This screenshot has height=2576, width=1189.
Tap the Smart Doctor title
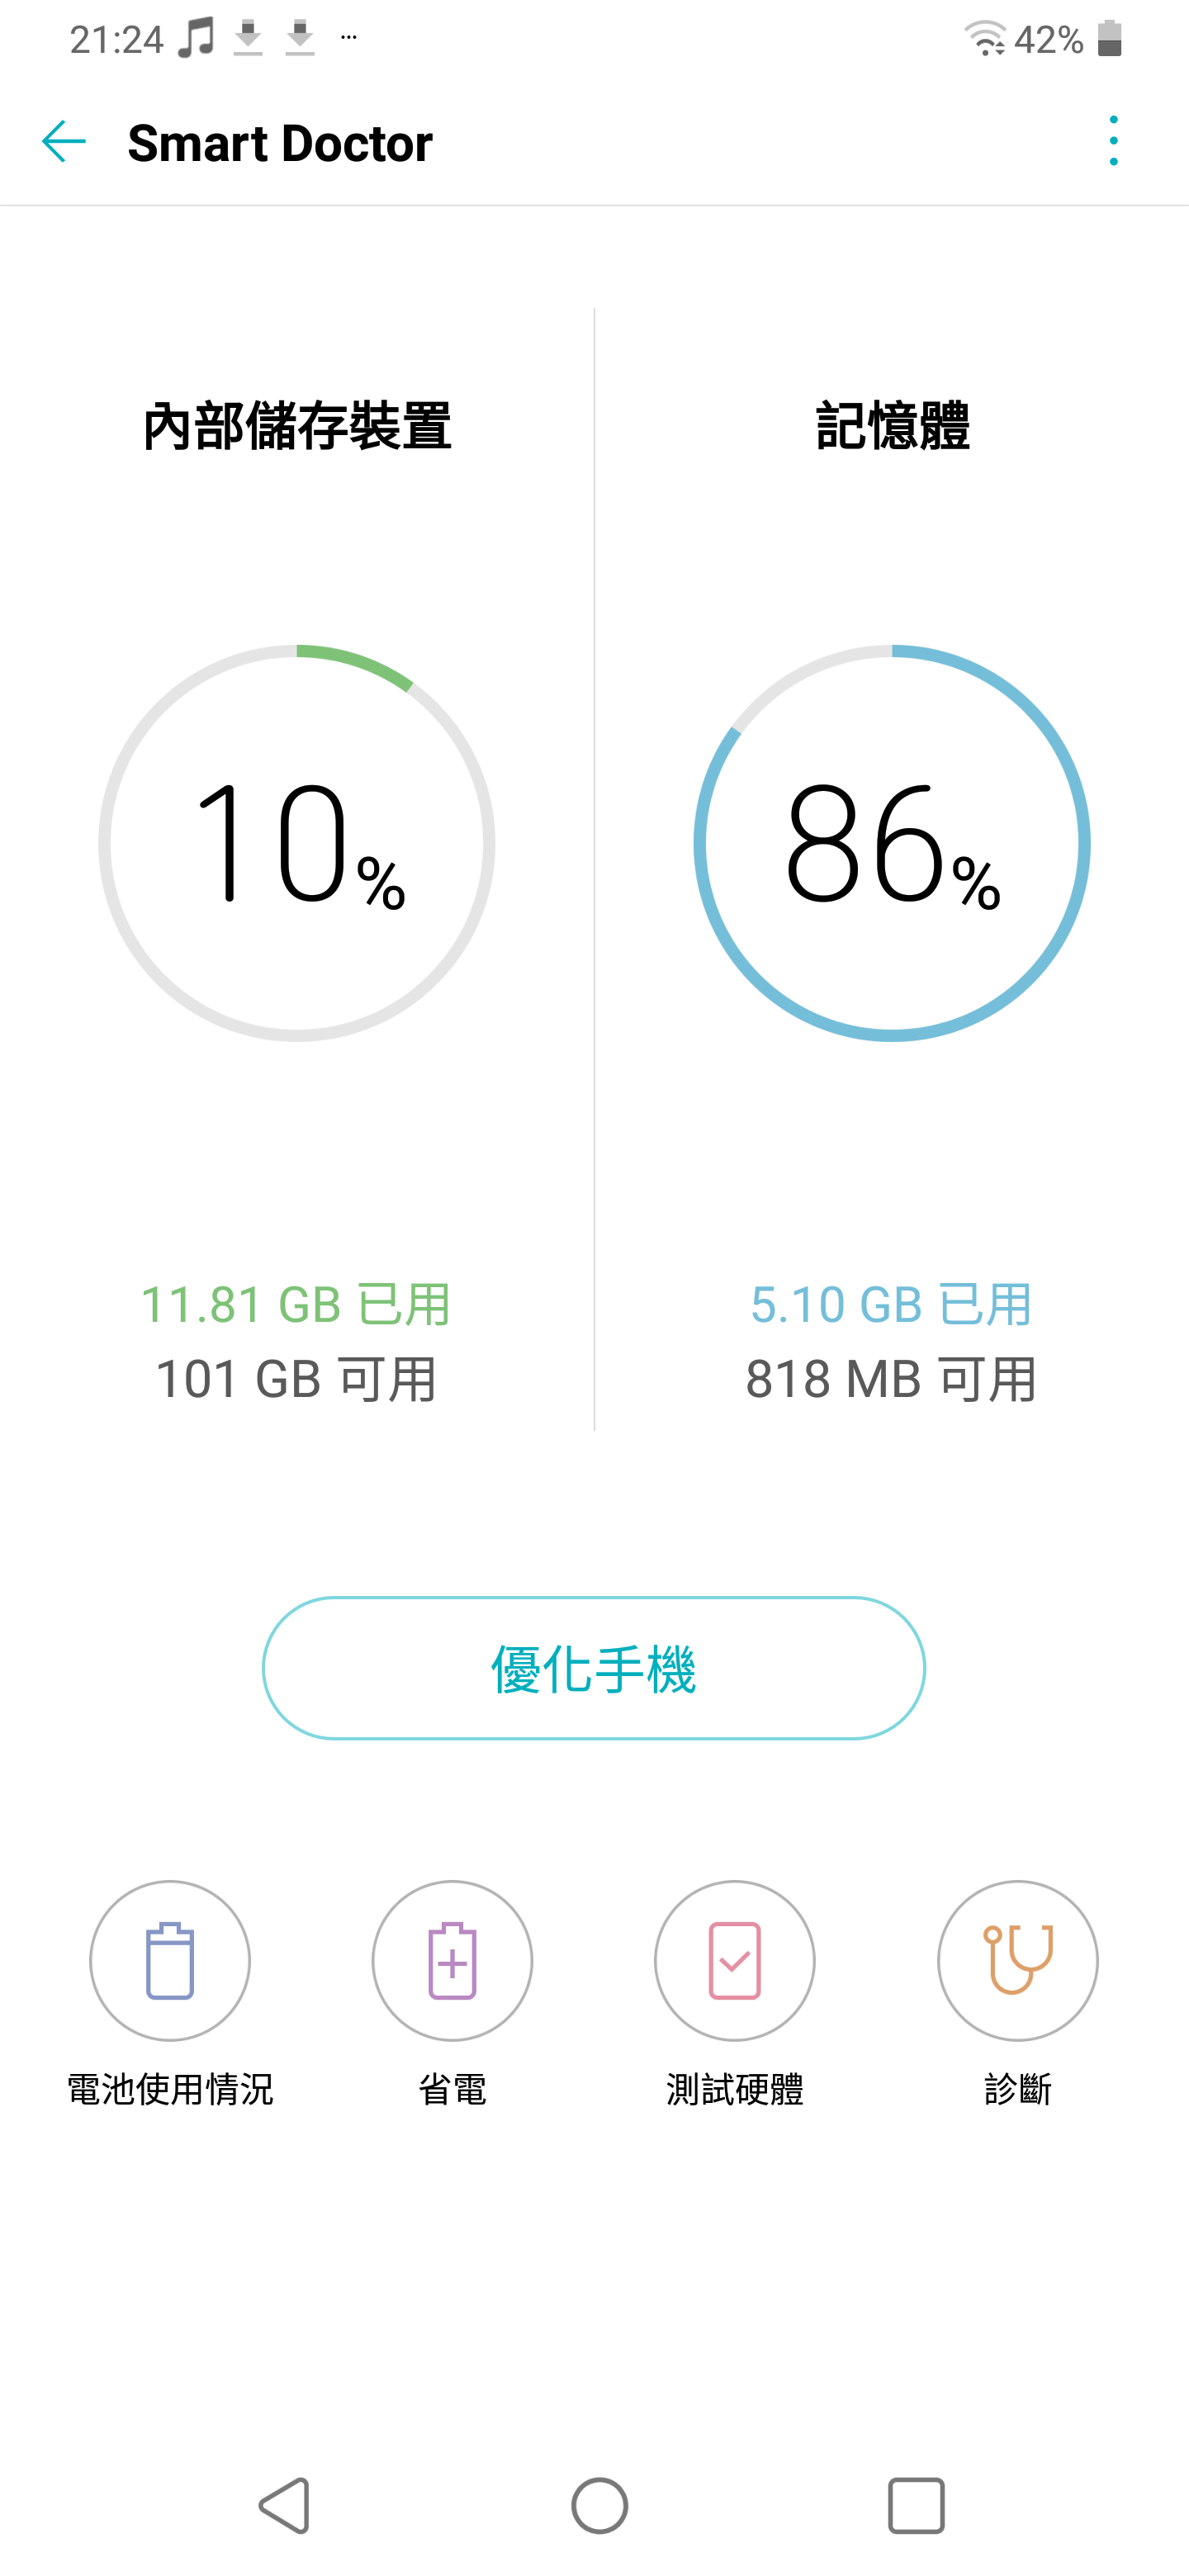[280, 143]
